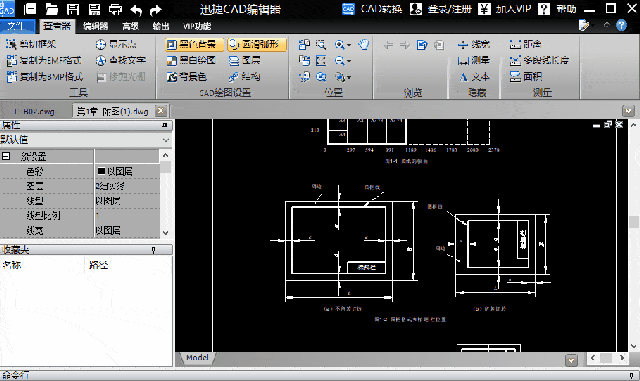Open the zoom-out dropdown arrow
This screenshot has width=640, height=381.
349,61
